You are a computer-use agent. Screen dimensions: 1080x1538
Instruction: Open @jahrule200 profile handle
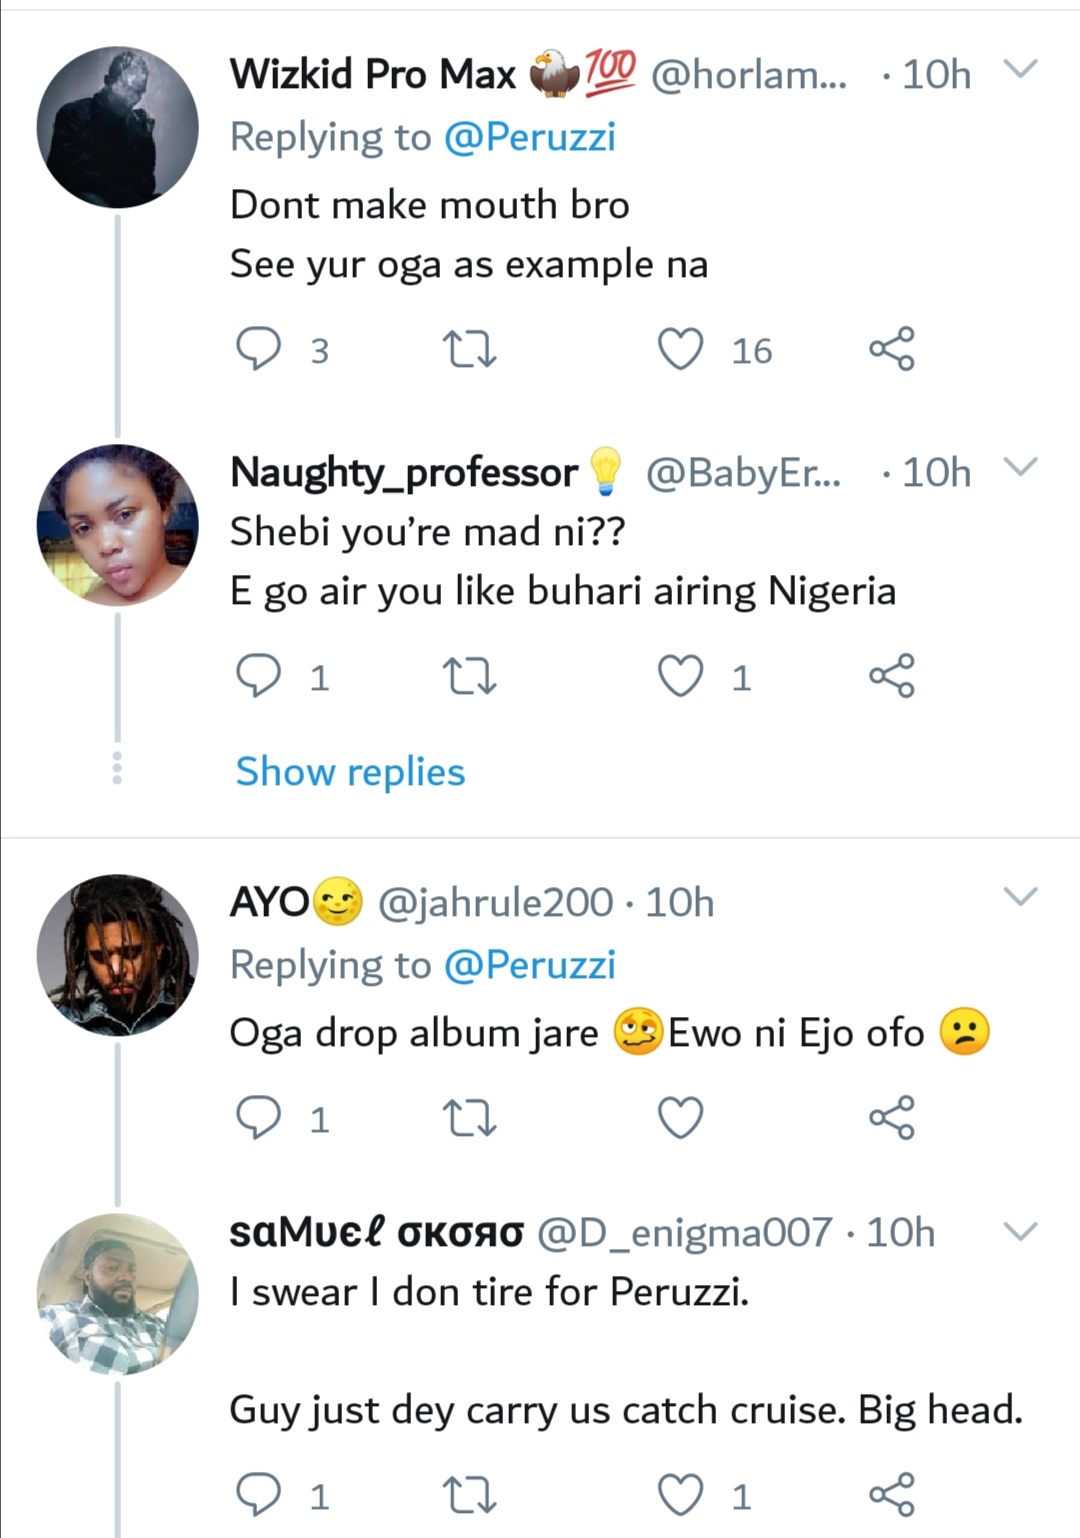(x=495, y=903)
